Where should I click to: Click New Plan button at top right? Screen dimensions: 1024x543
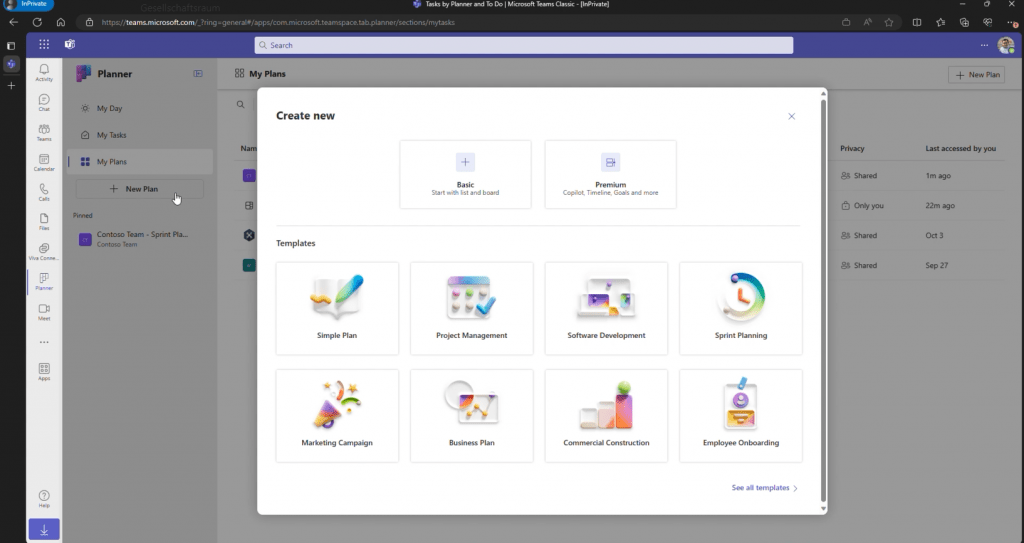tap(976, 74)
